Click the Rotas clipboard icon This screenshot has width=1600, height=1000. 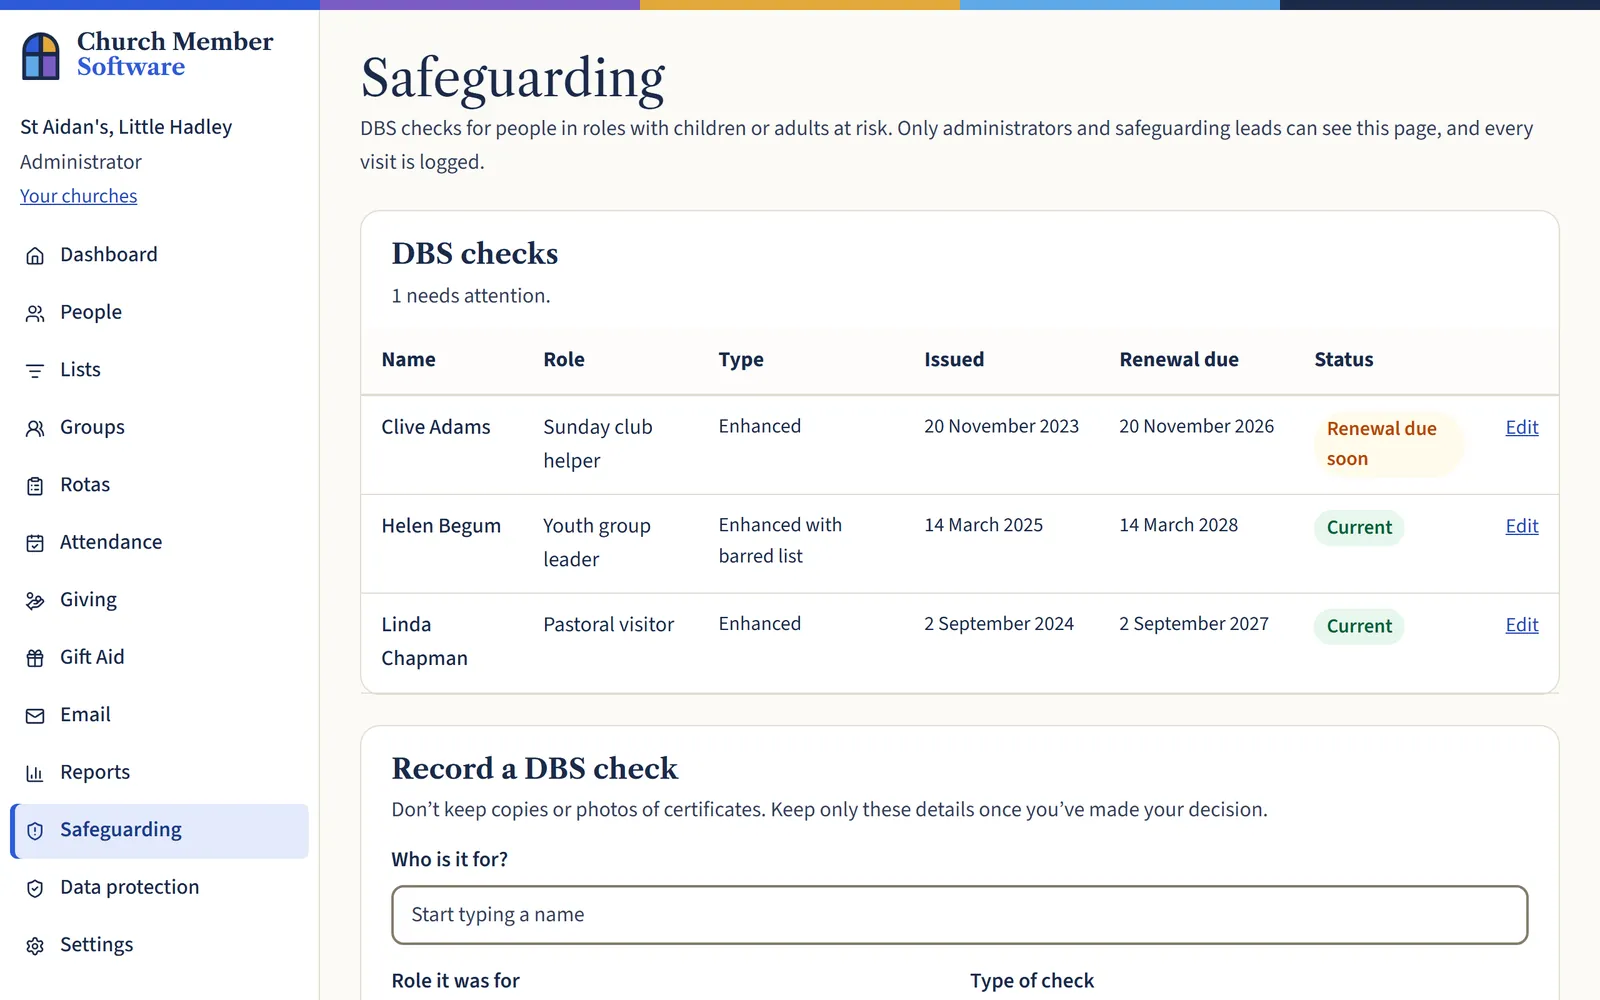[35, 486]
